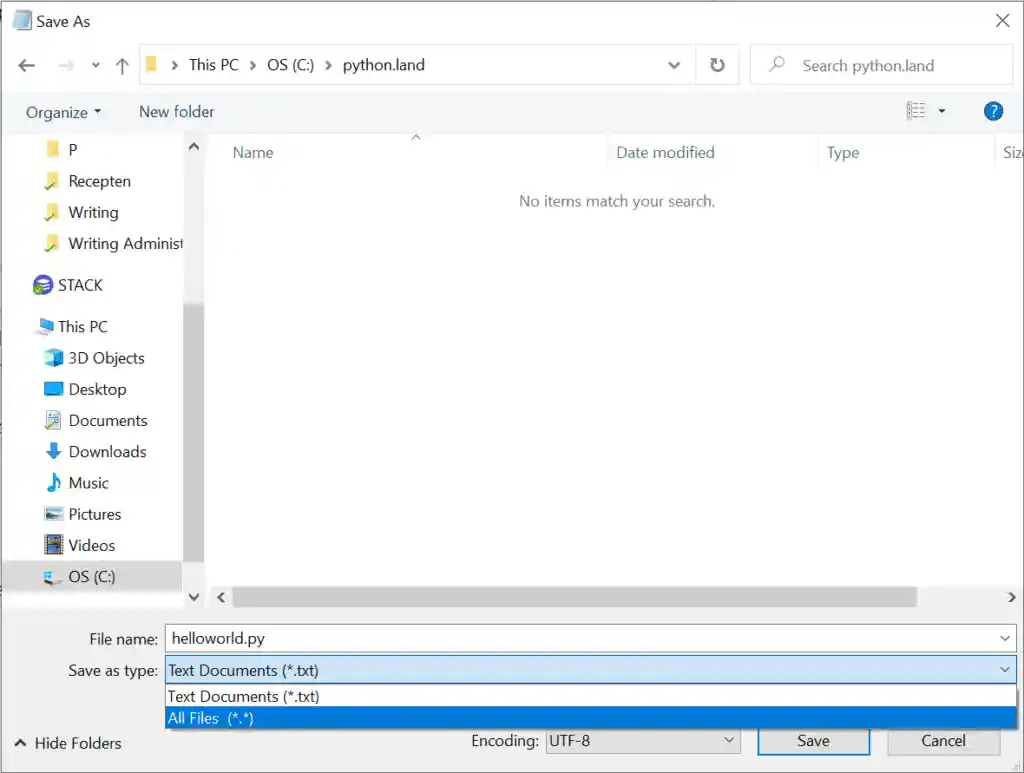
Task: Open the Downloads folder in the sidebar
Action: pyautogui.click(x=104, y=451)
